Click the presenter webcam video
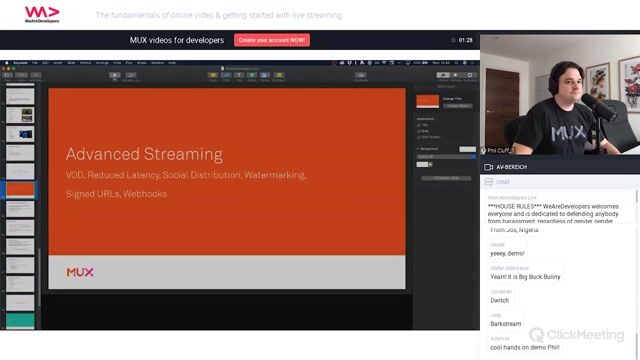Image resolution: width=640 pixels, height=360 pixels. click(560, 95)
